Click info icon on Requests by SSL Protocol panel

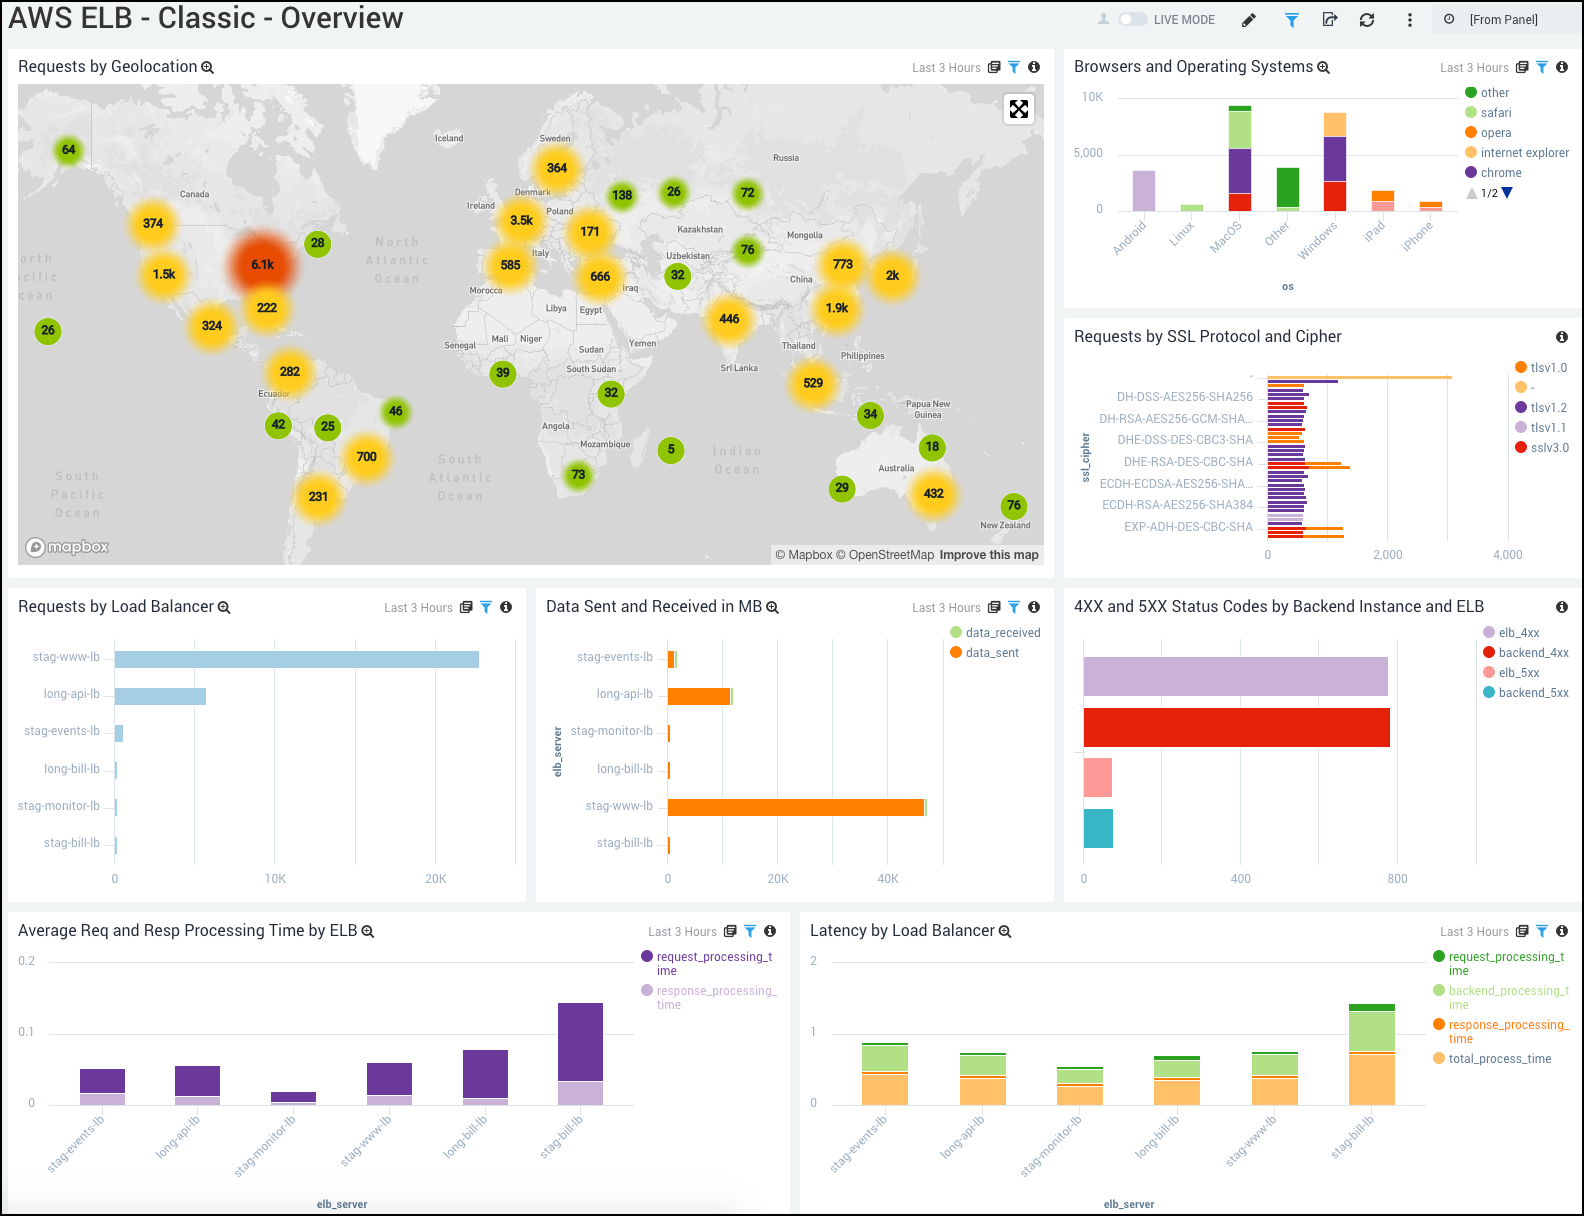point(1561,337)
